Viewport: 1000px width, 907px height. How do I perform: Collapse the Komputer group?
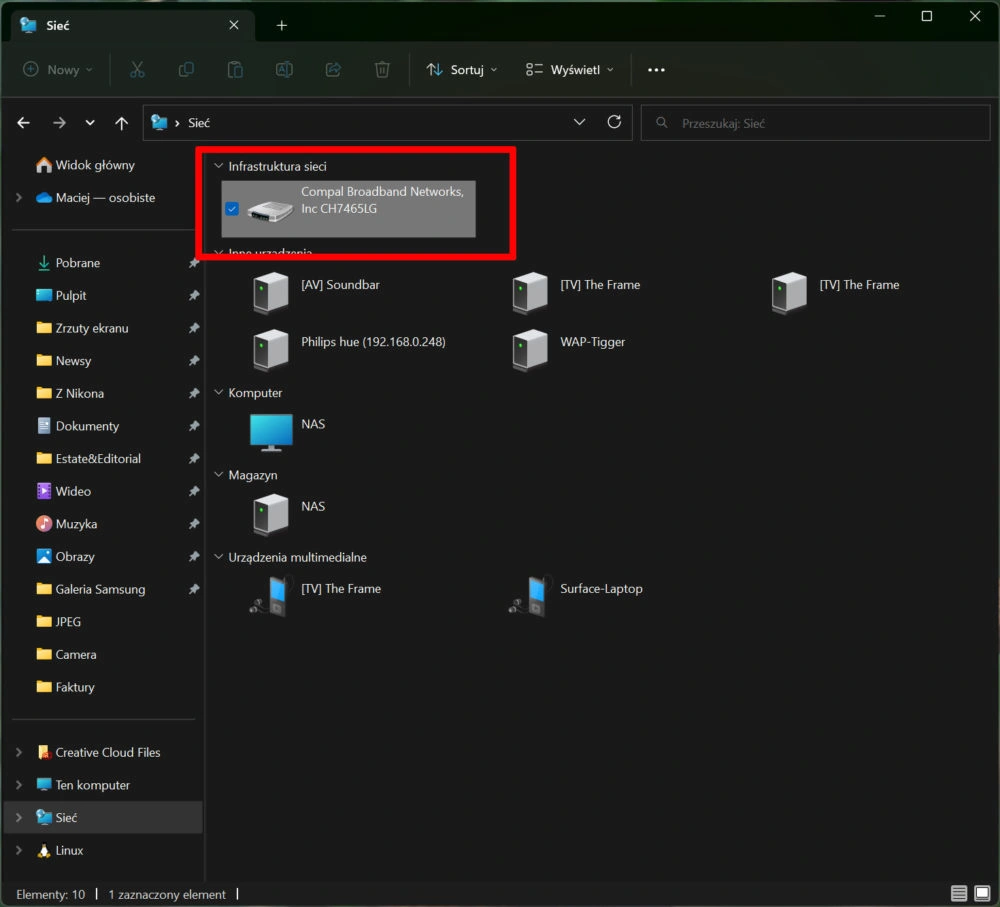coord(218,392)
